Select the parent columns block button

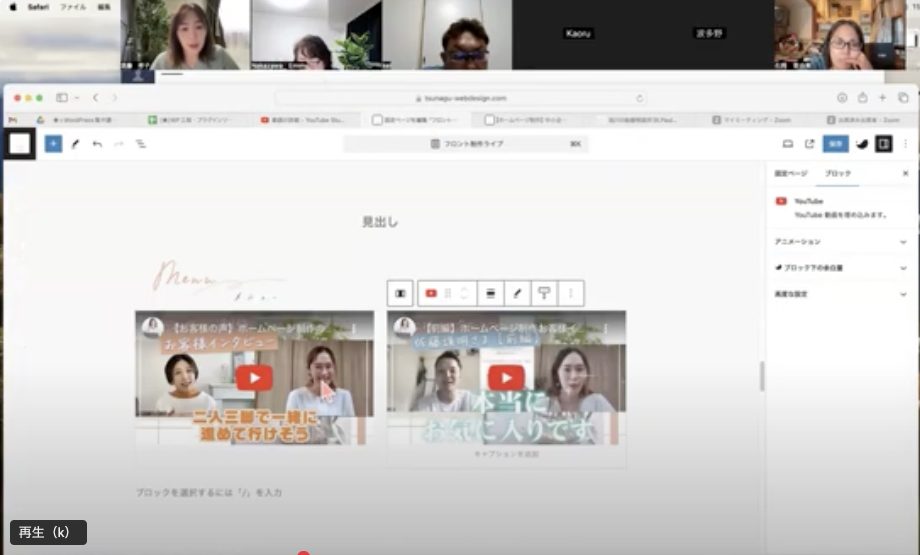(400, 293)
